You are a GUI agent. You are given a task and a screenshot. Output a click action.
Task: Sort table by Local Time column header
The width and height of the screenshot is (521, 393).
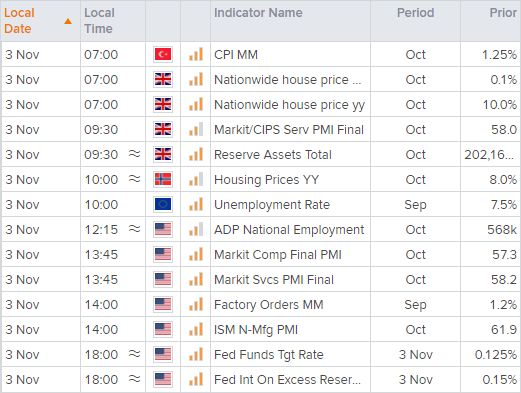[x=99, y=21]
